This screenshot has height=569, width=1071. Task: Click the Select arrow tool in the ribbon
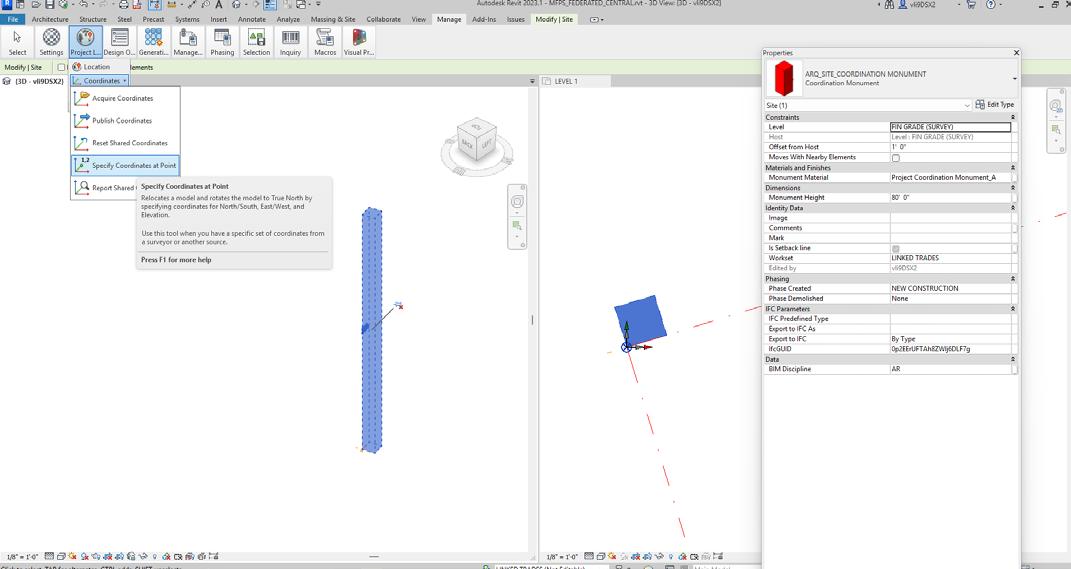17,42
